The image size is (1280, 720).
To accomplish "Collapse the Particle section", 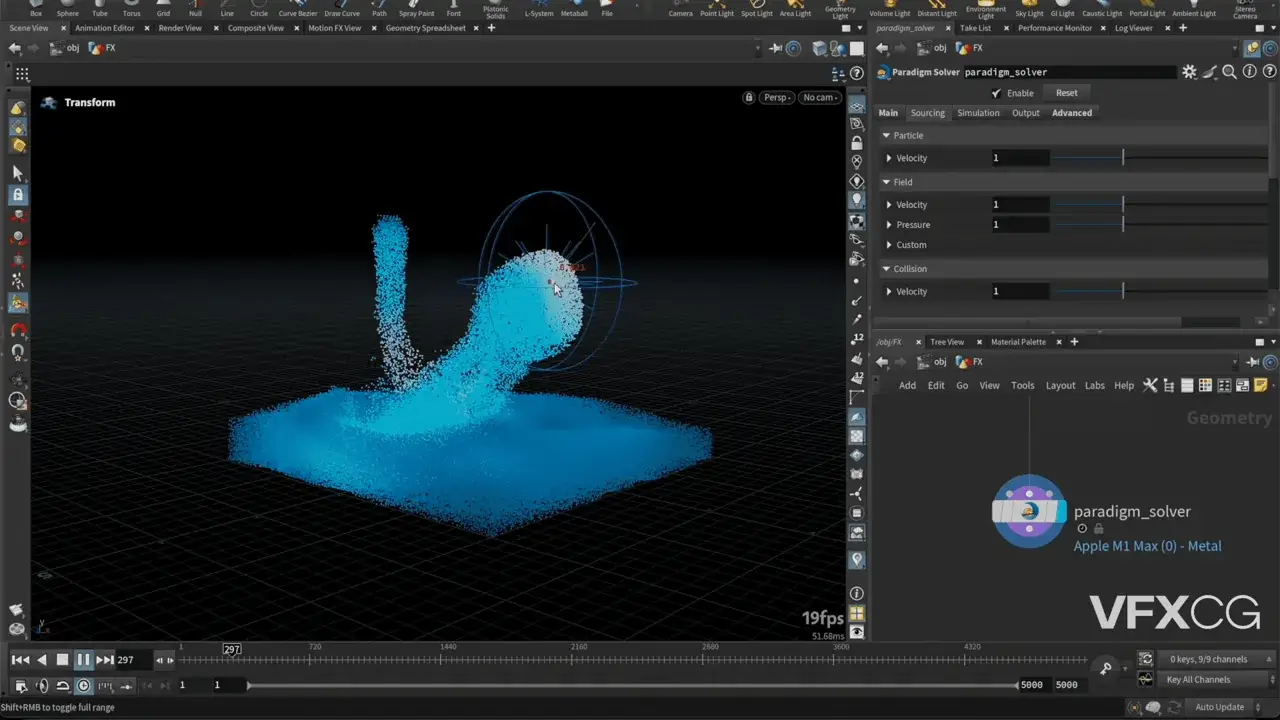I will tap(886, 136).
